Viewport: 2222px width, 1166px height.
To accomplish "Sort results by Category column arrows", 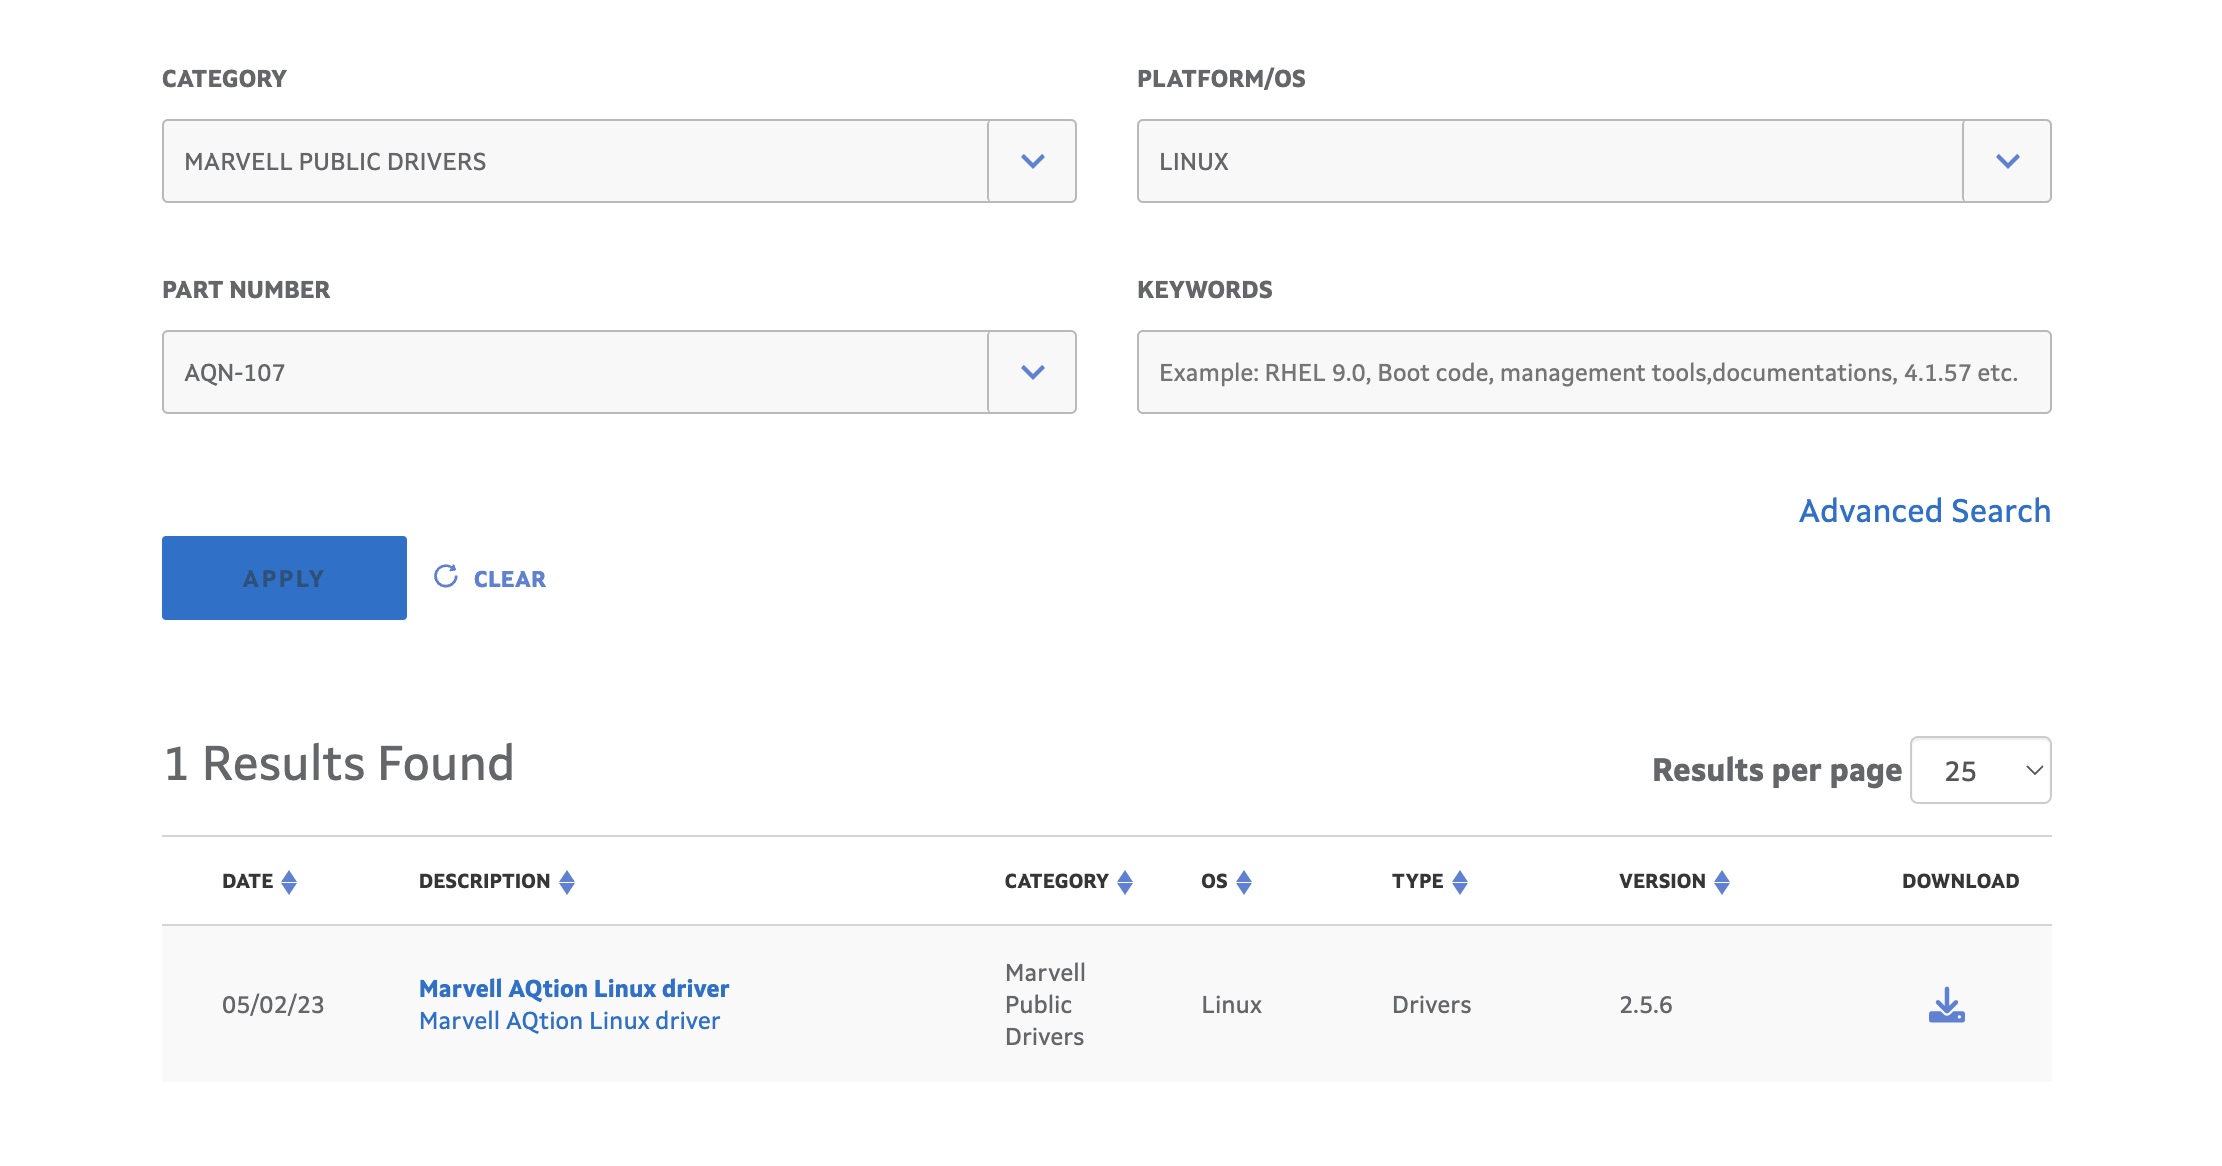I will click(x=1125, y=882).
